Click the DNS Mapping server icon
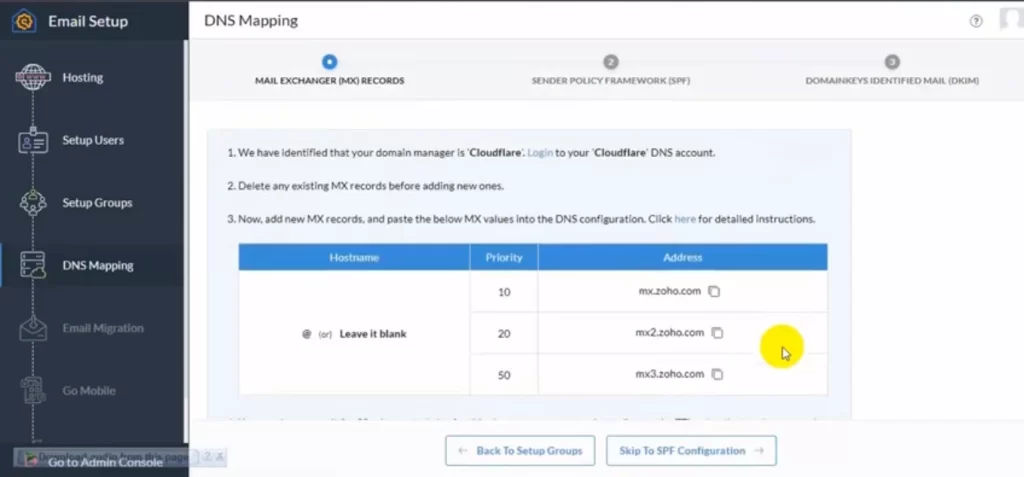Screen dimensions: 1024x477 (x=33, y=266)
